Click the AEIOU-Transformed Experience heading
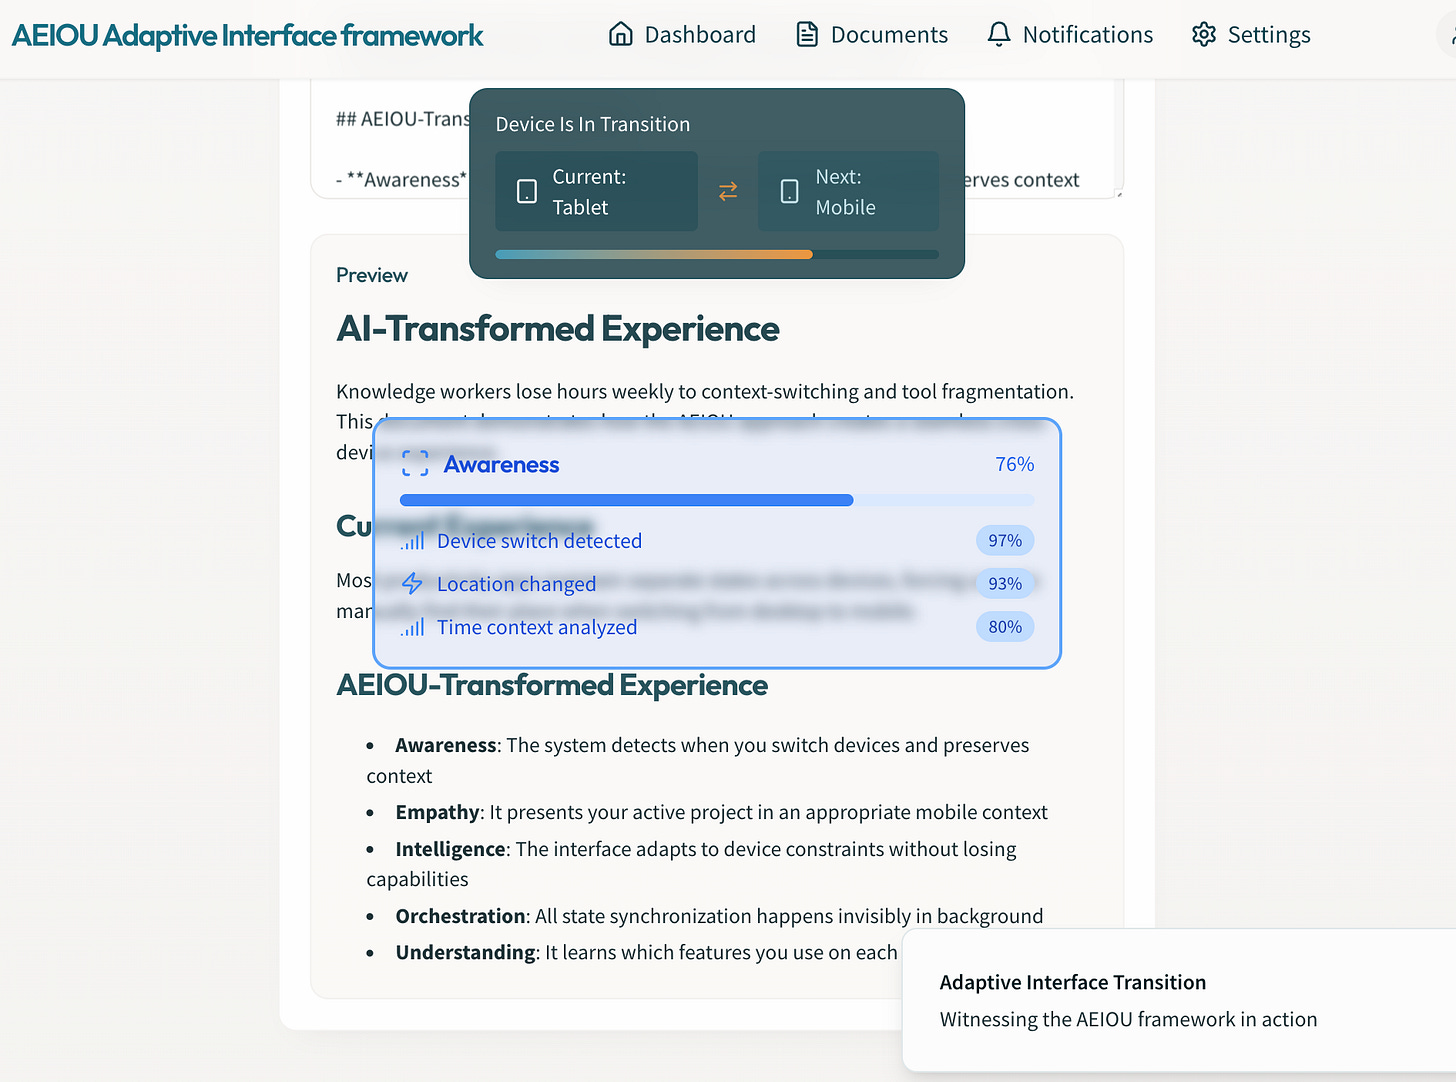Image resolution: width=1456 pixels, height=1082 pixels. pyautogui.click(x=552, y=685)
